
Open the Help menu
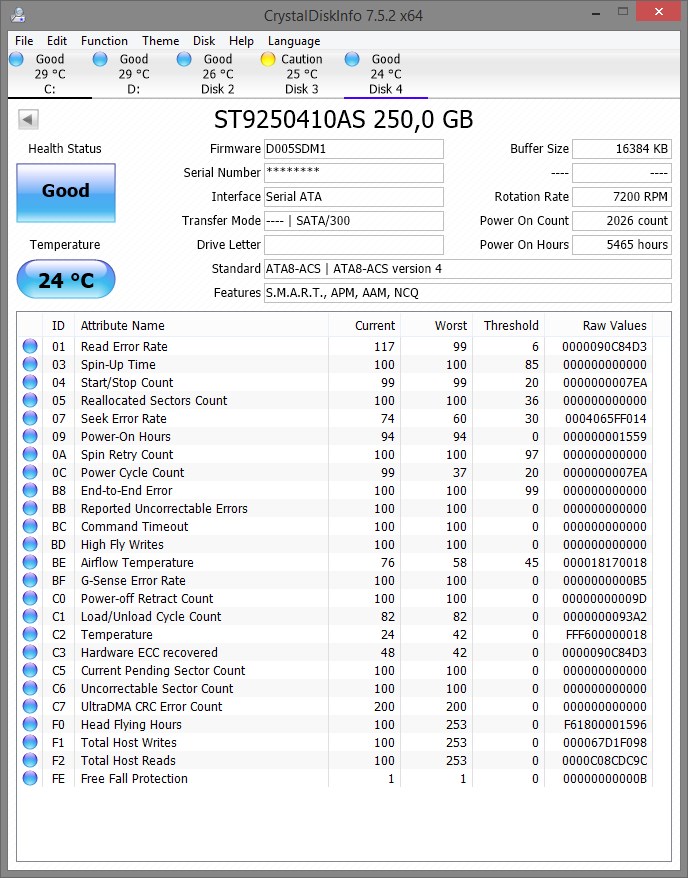coord(241,41)
